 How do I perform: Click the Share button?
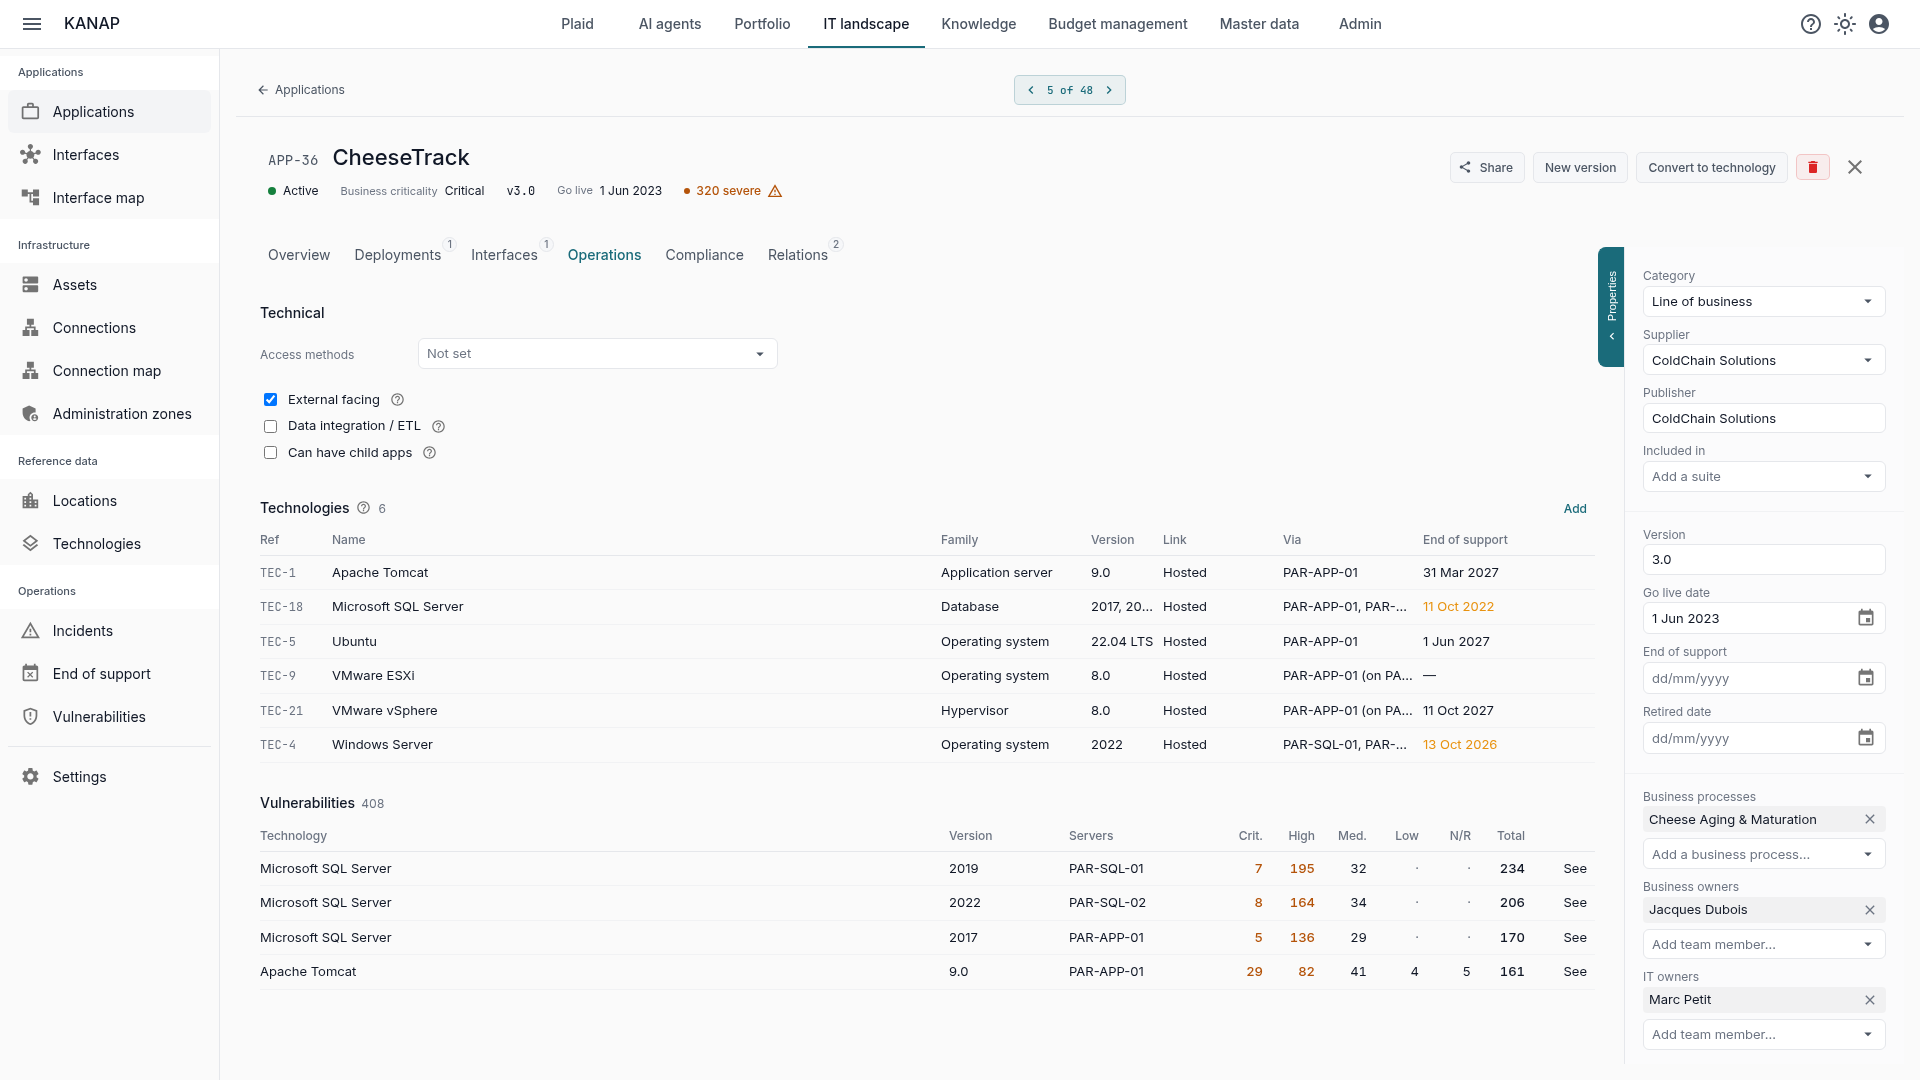1486,167
